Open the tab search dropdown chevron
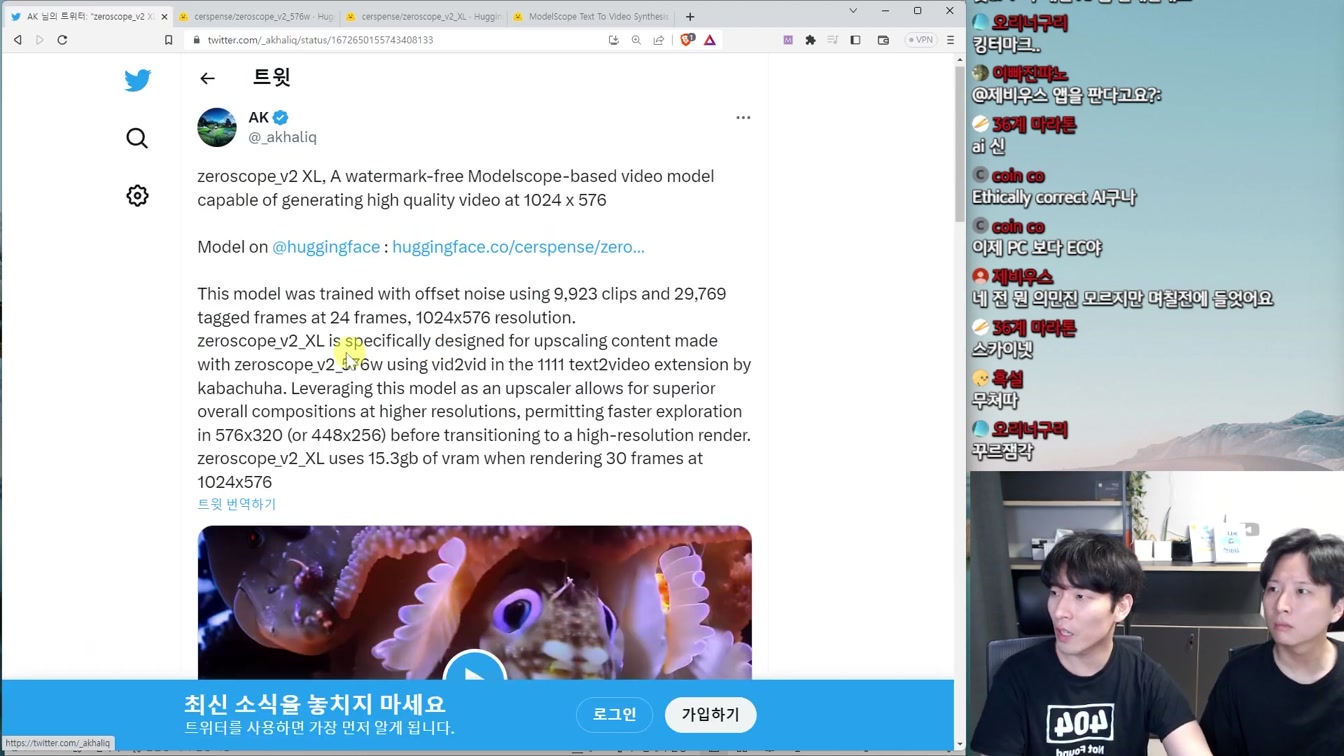This screenshot has width=1344, height=756. [x=853, y=11]
